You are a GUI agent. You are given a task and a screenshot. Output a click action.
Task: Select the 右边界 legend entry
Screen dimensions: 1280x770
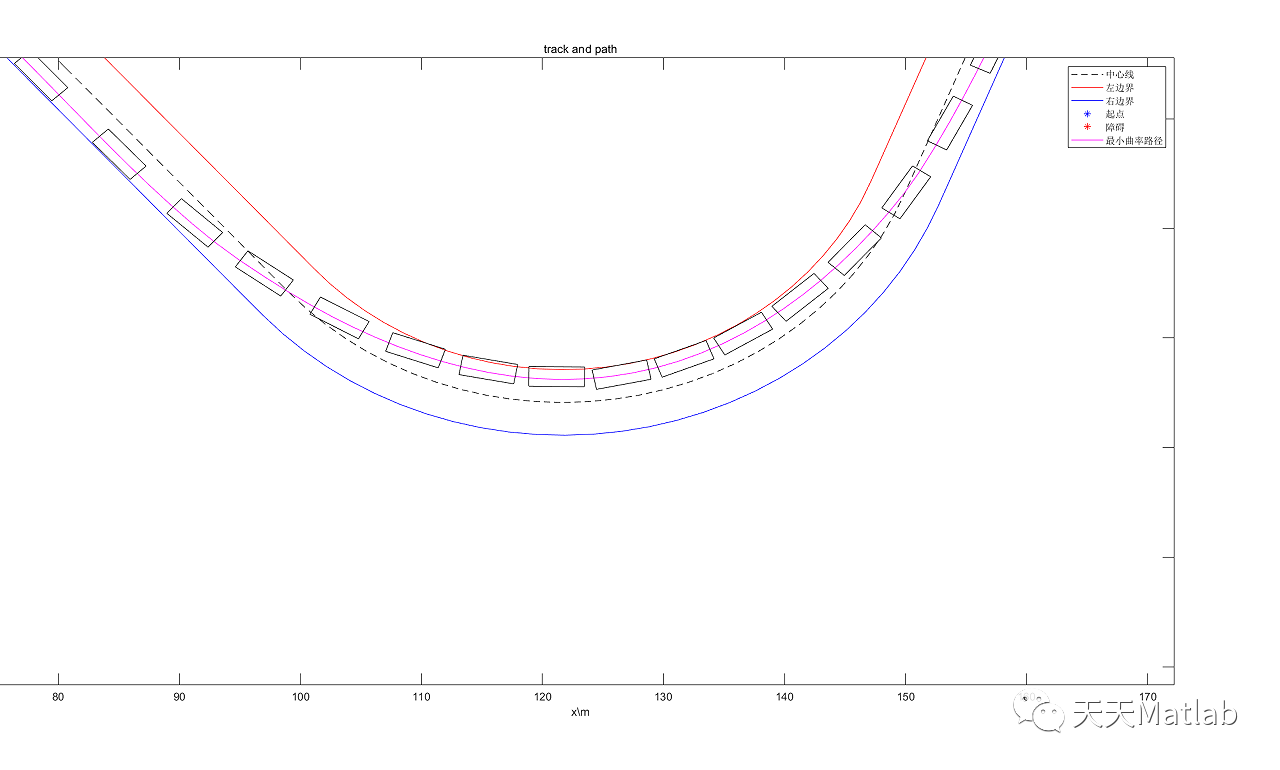pyautogui.click(x=1120, y=101)
